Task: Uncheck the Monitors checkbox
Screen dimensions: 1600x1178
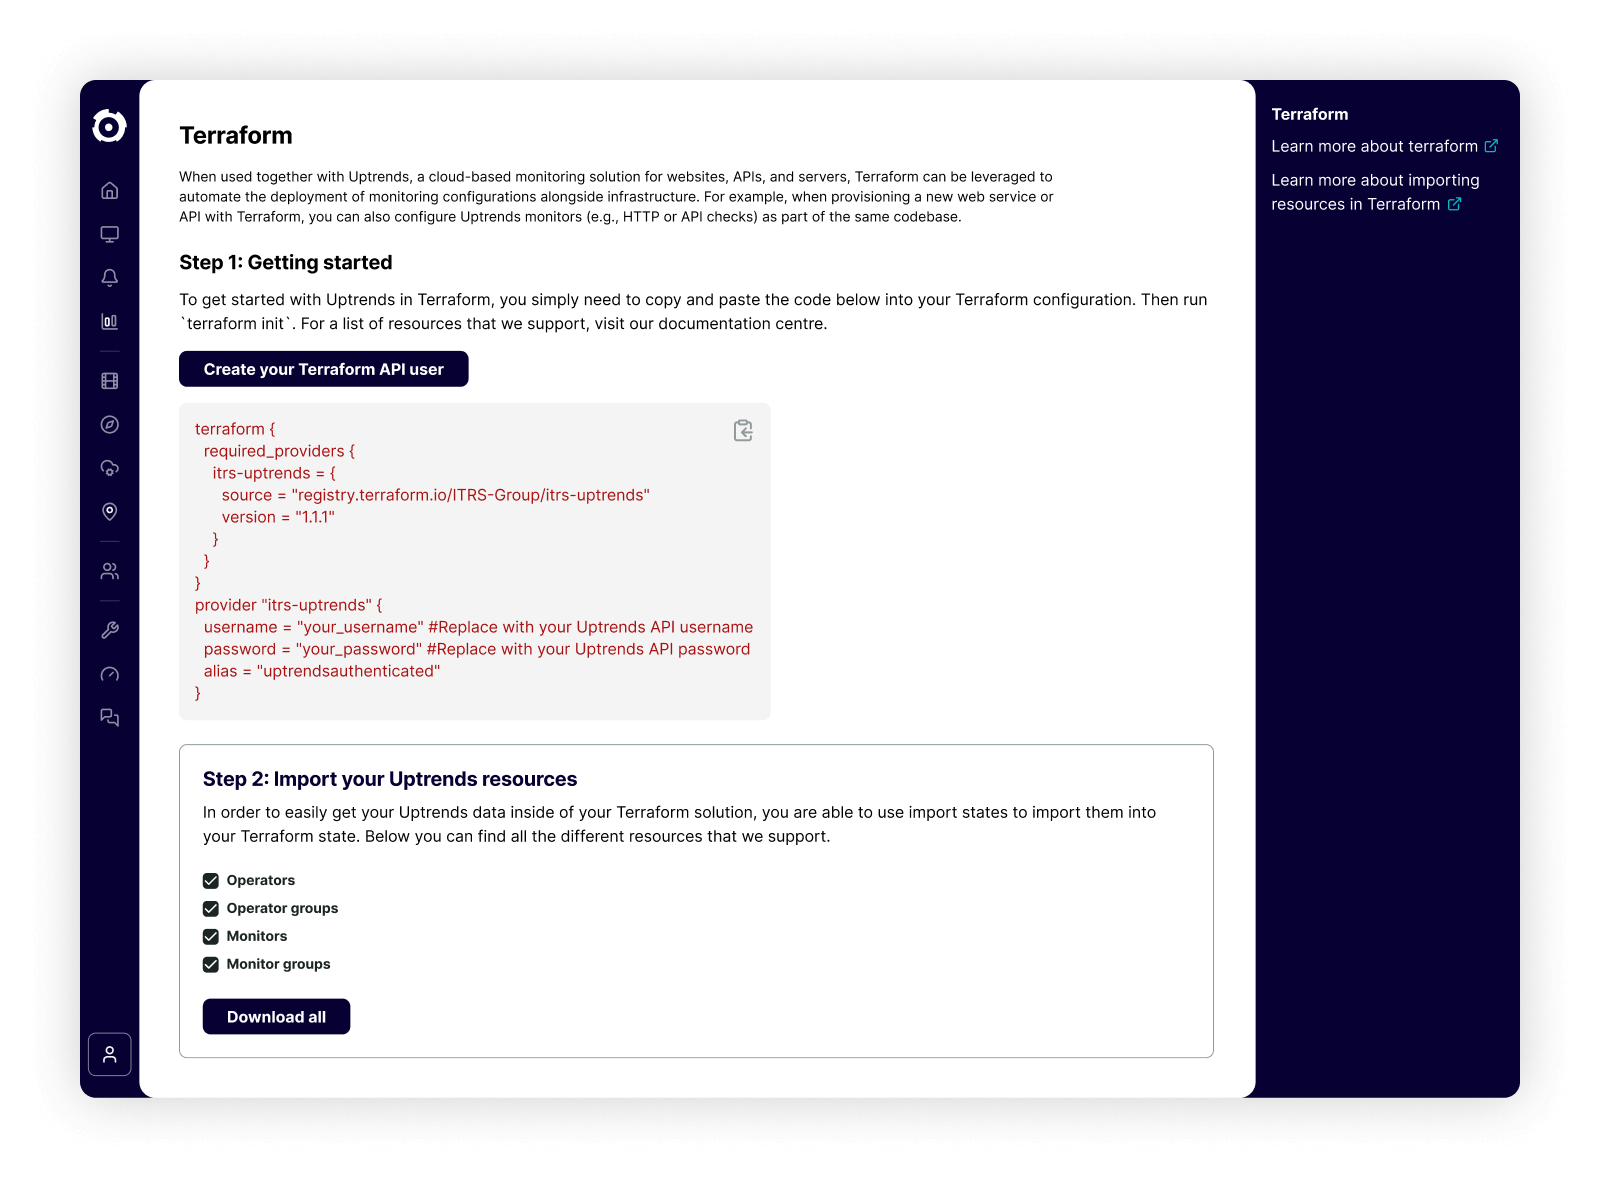Action: pyautogui.click(x=211, y=936)
